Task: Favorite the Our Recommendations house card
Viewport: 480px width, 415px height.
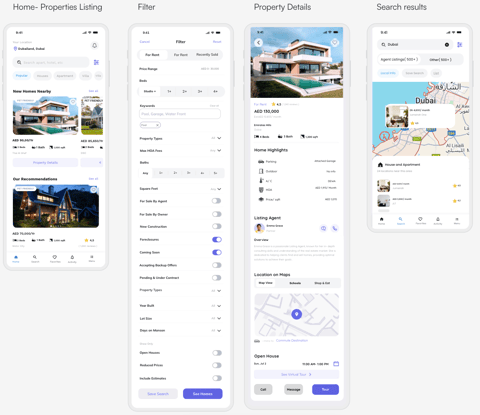Action: (94, 190)
